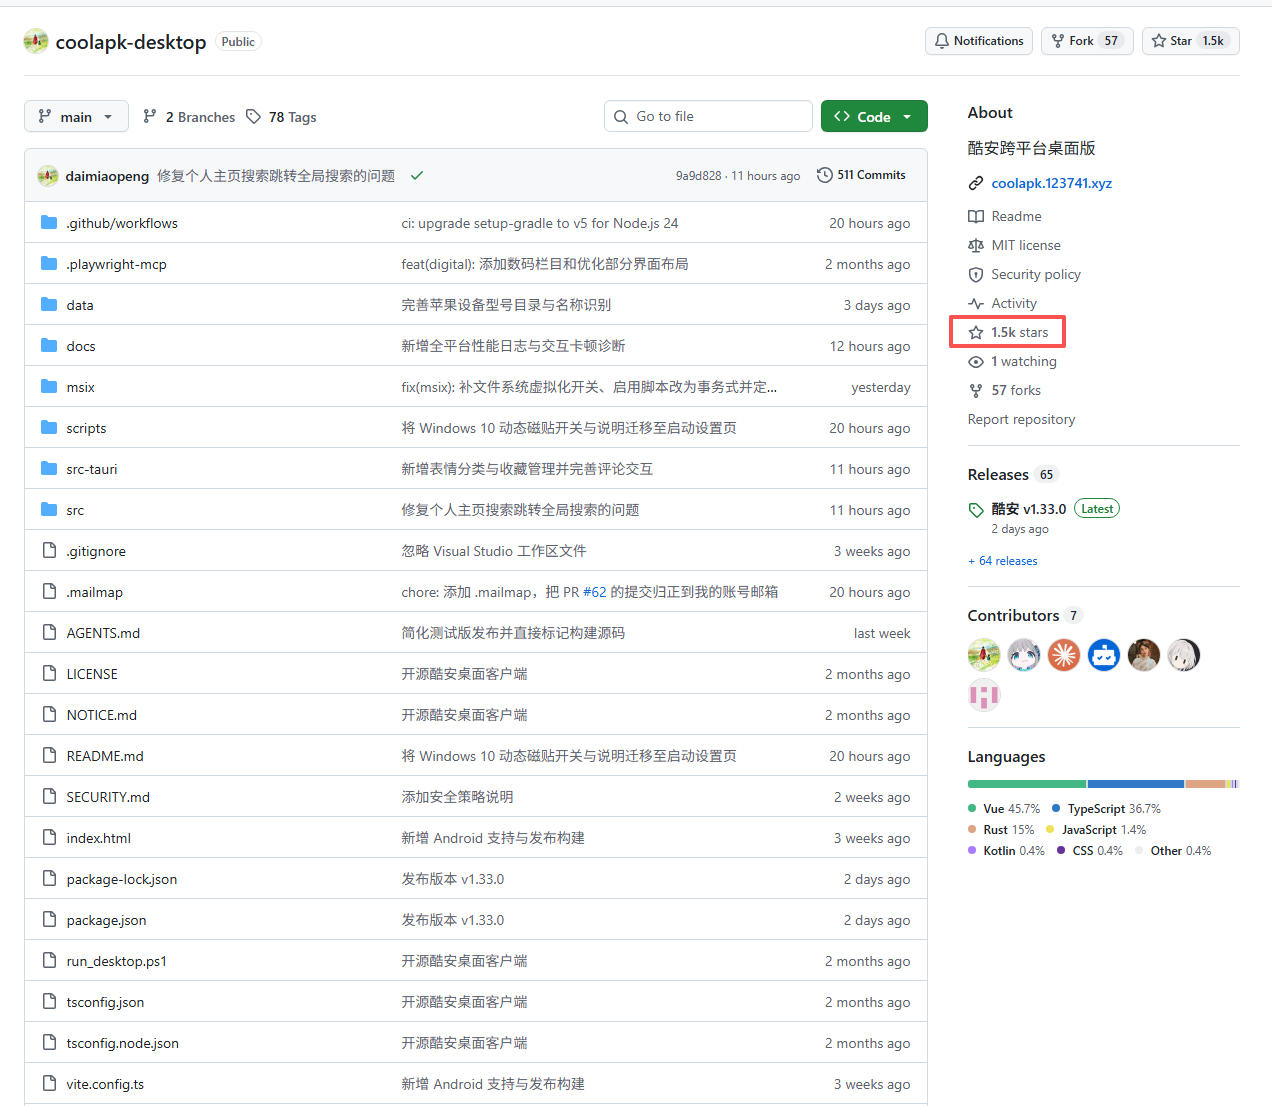Open the Releases heading link
Screen dimensions: 1272x1106
998,474
